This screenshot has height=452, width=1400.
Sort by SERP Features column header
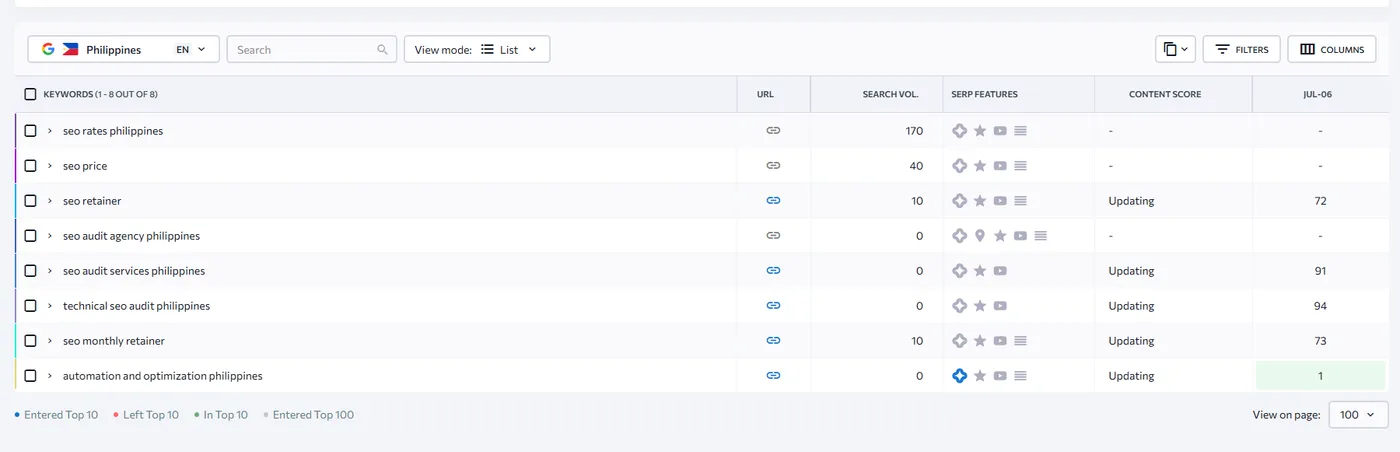point(984,94)
